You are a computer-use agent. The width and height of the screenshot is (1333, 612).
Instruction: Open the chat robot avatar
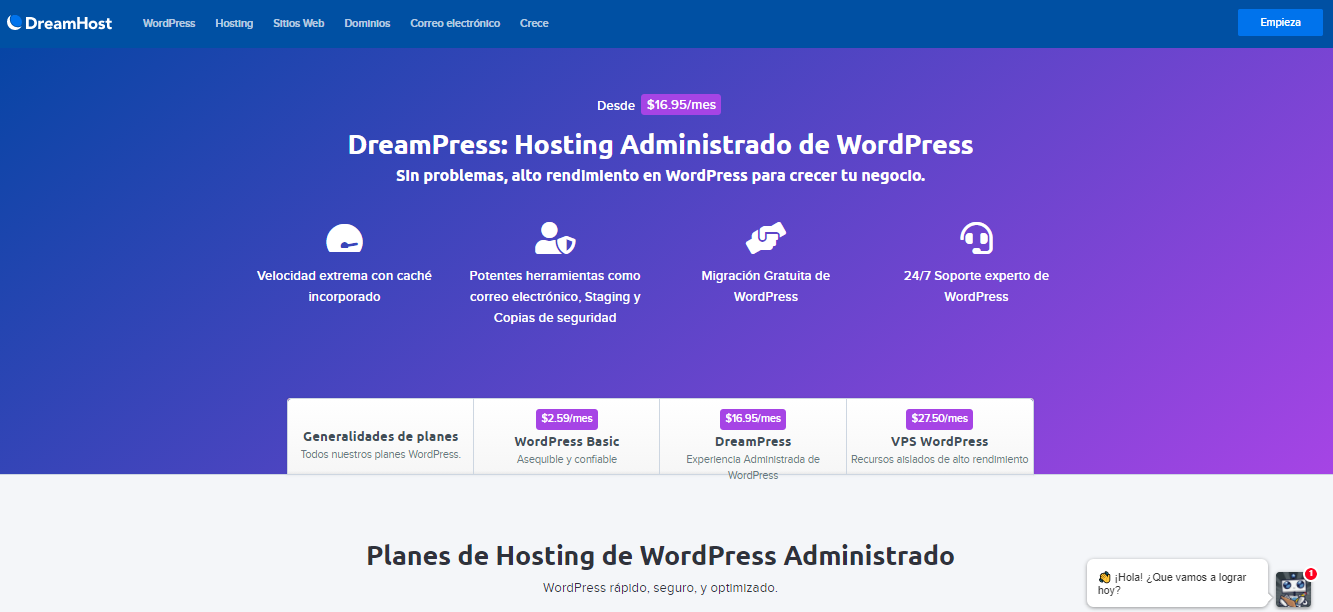coord(1292,588)
